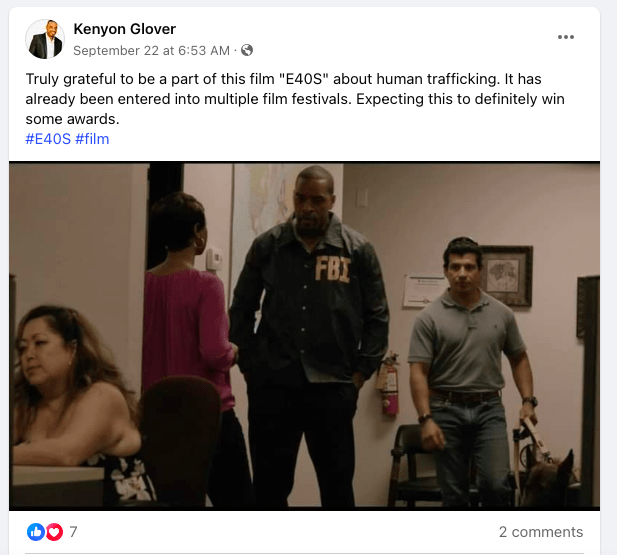Image resolution: width=617 pixels, height=555 pixels.
Task: Click the red fire extinguisher in the photo
Action: pyautogui.click(x=388, y=385)
